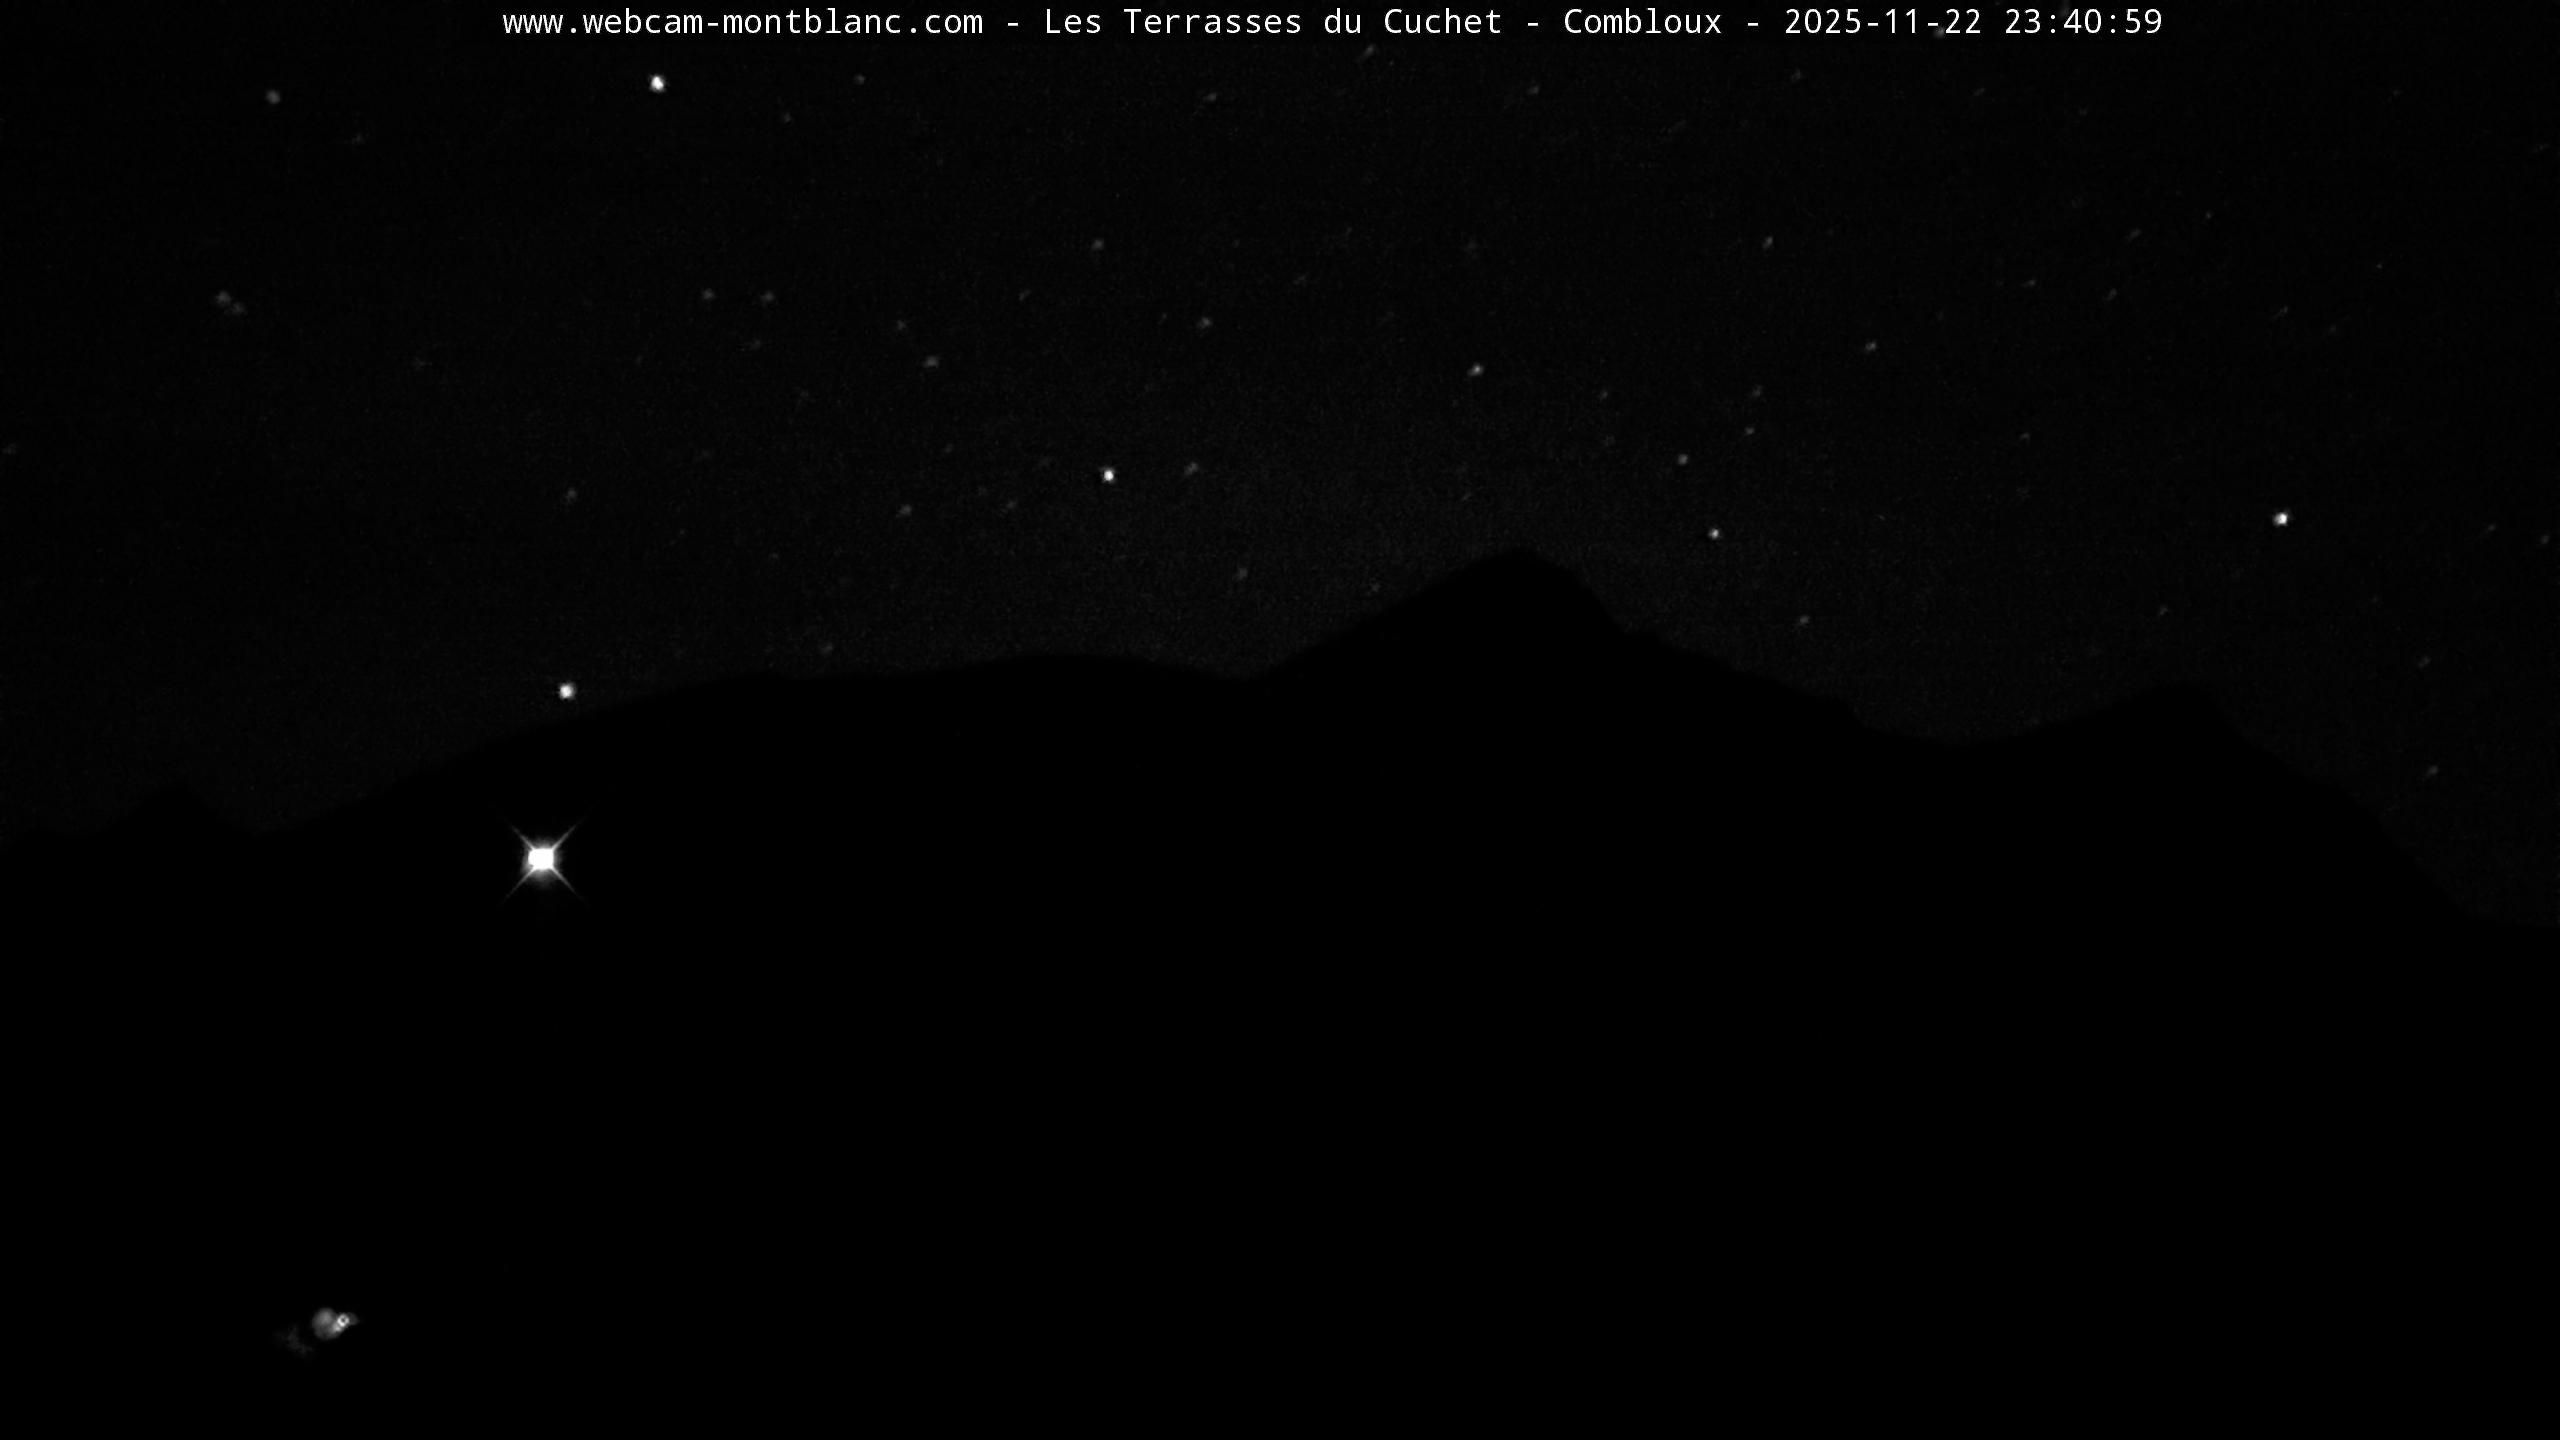Click the bright star near top left sky

click(x=657, y=83)
